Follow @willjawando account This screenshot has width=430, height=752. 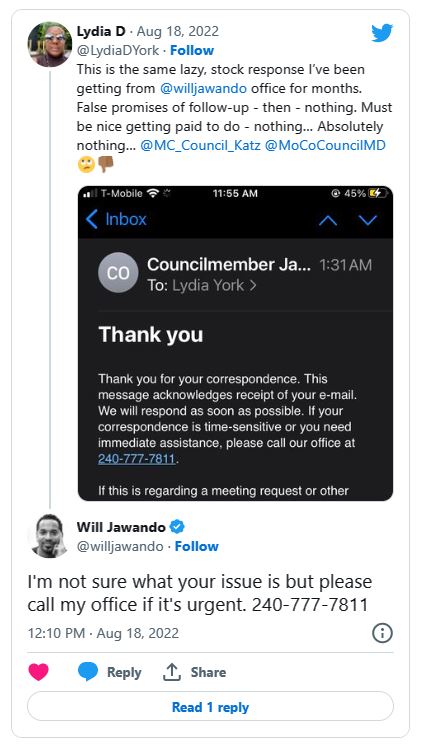coord(197,546)
